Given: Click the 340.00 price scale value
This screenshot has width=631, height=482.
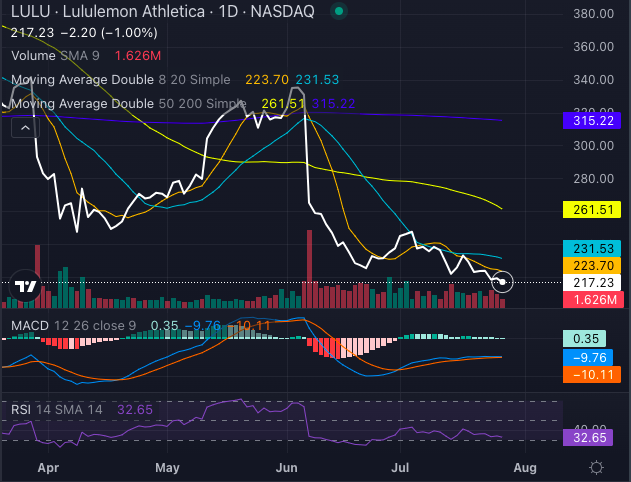Looking at the screenshot, I should tap(593, 80).
